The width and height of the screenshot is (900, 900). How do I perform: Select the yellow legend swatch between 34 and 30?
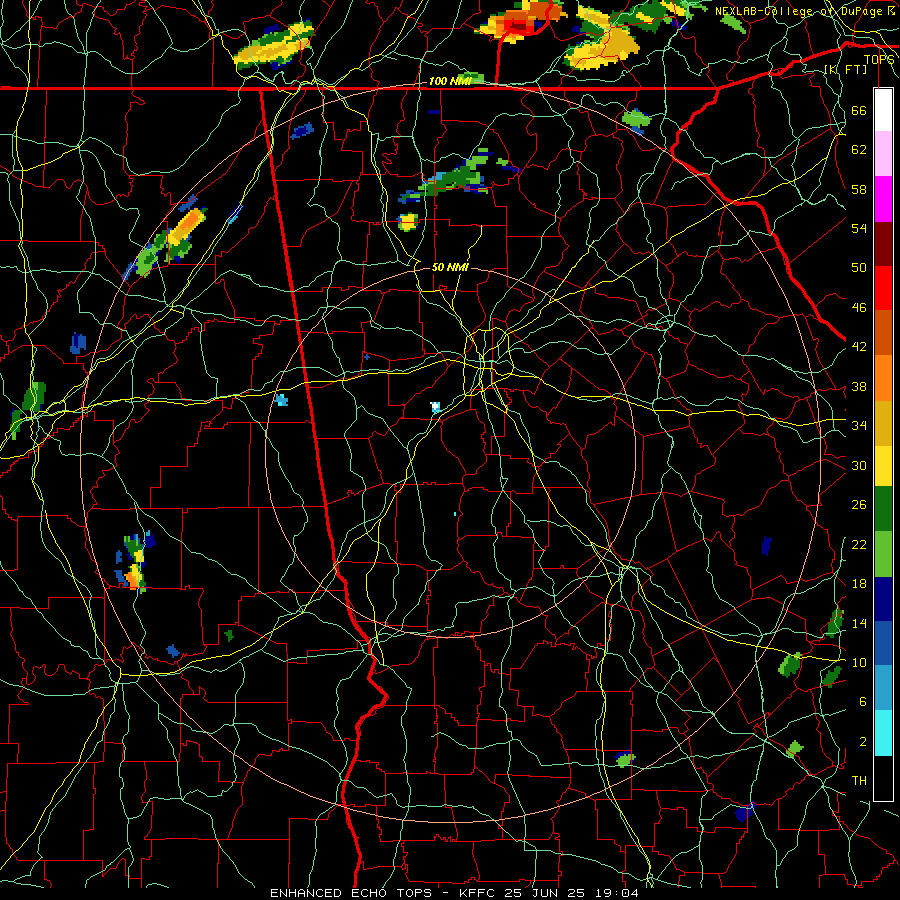[883, 465]
